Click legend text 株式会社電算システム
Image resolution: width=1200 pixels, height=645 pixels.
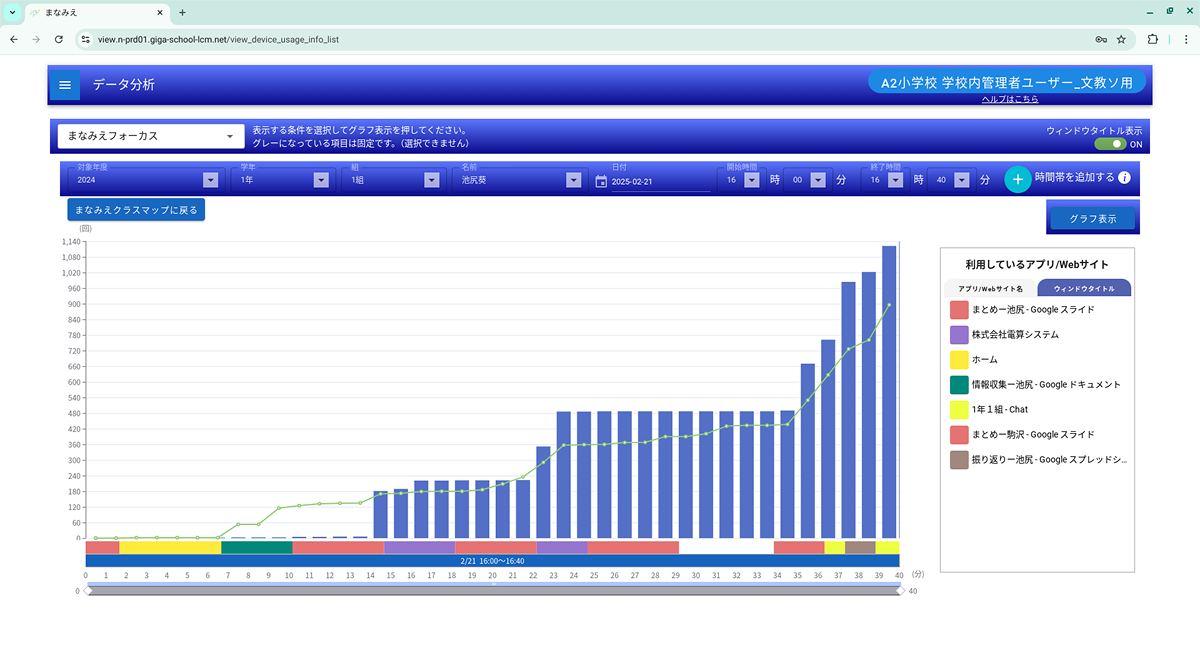(1015, 334)
